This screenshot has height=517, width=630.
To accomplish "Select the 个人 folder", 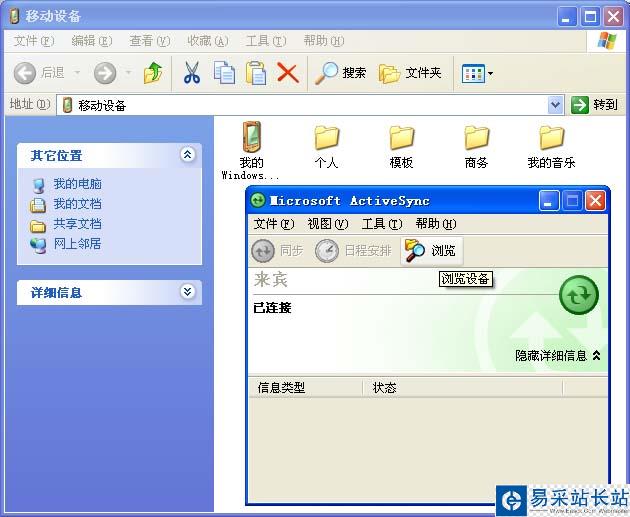I will (x=326, y=147).
